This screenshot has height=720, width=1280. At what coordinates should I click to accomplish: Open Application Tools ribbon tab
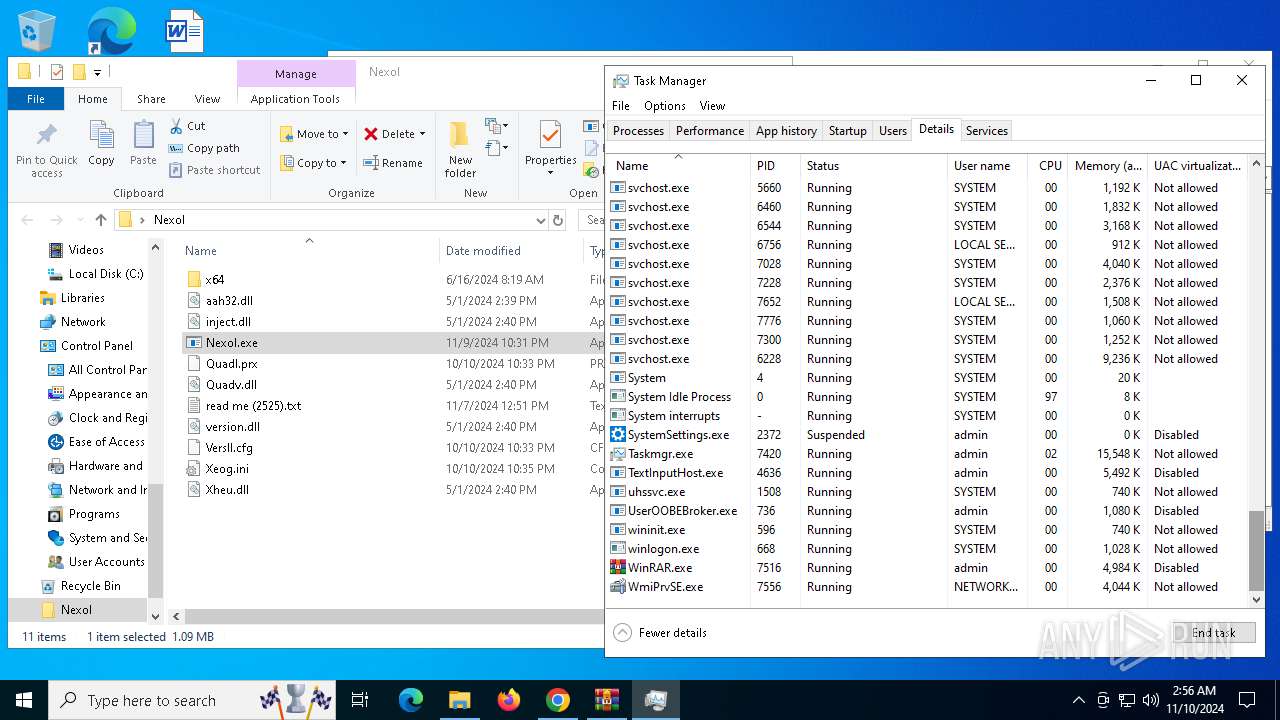295,99
